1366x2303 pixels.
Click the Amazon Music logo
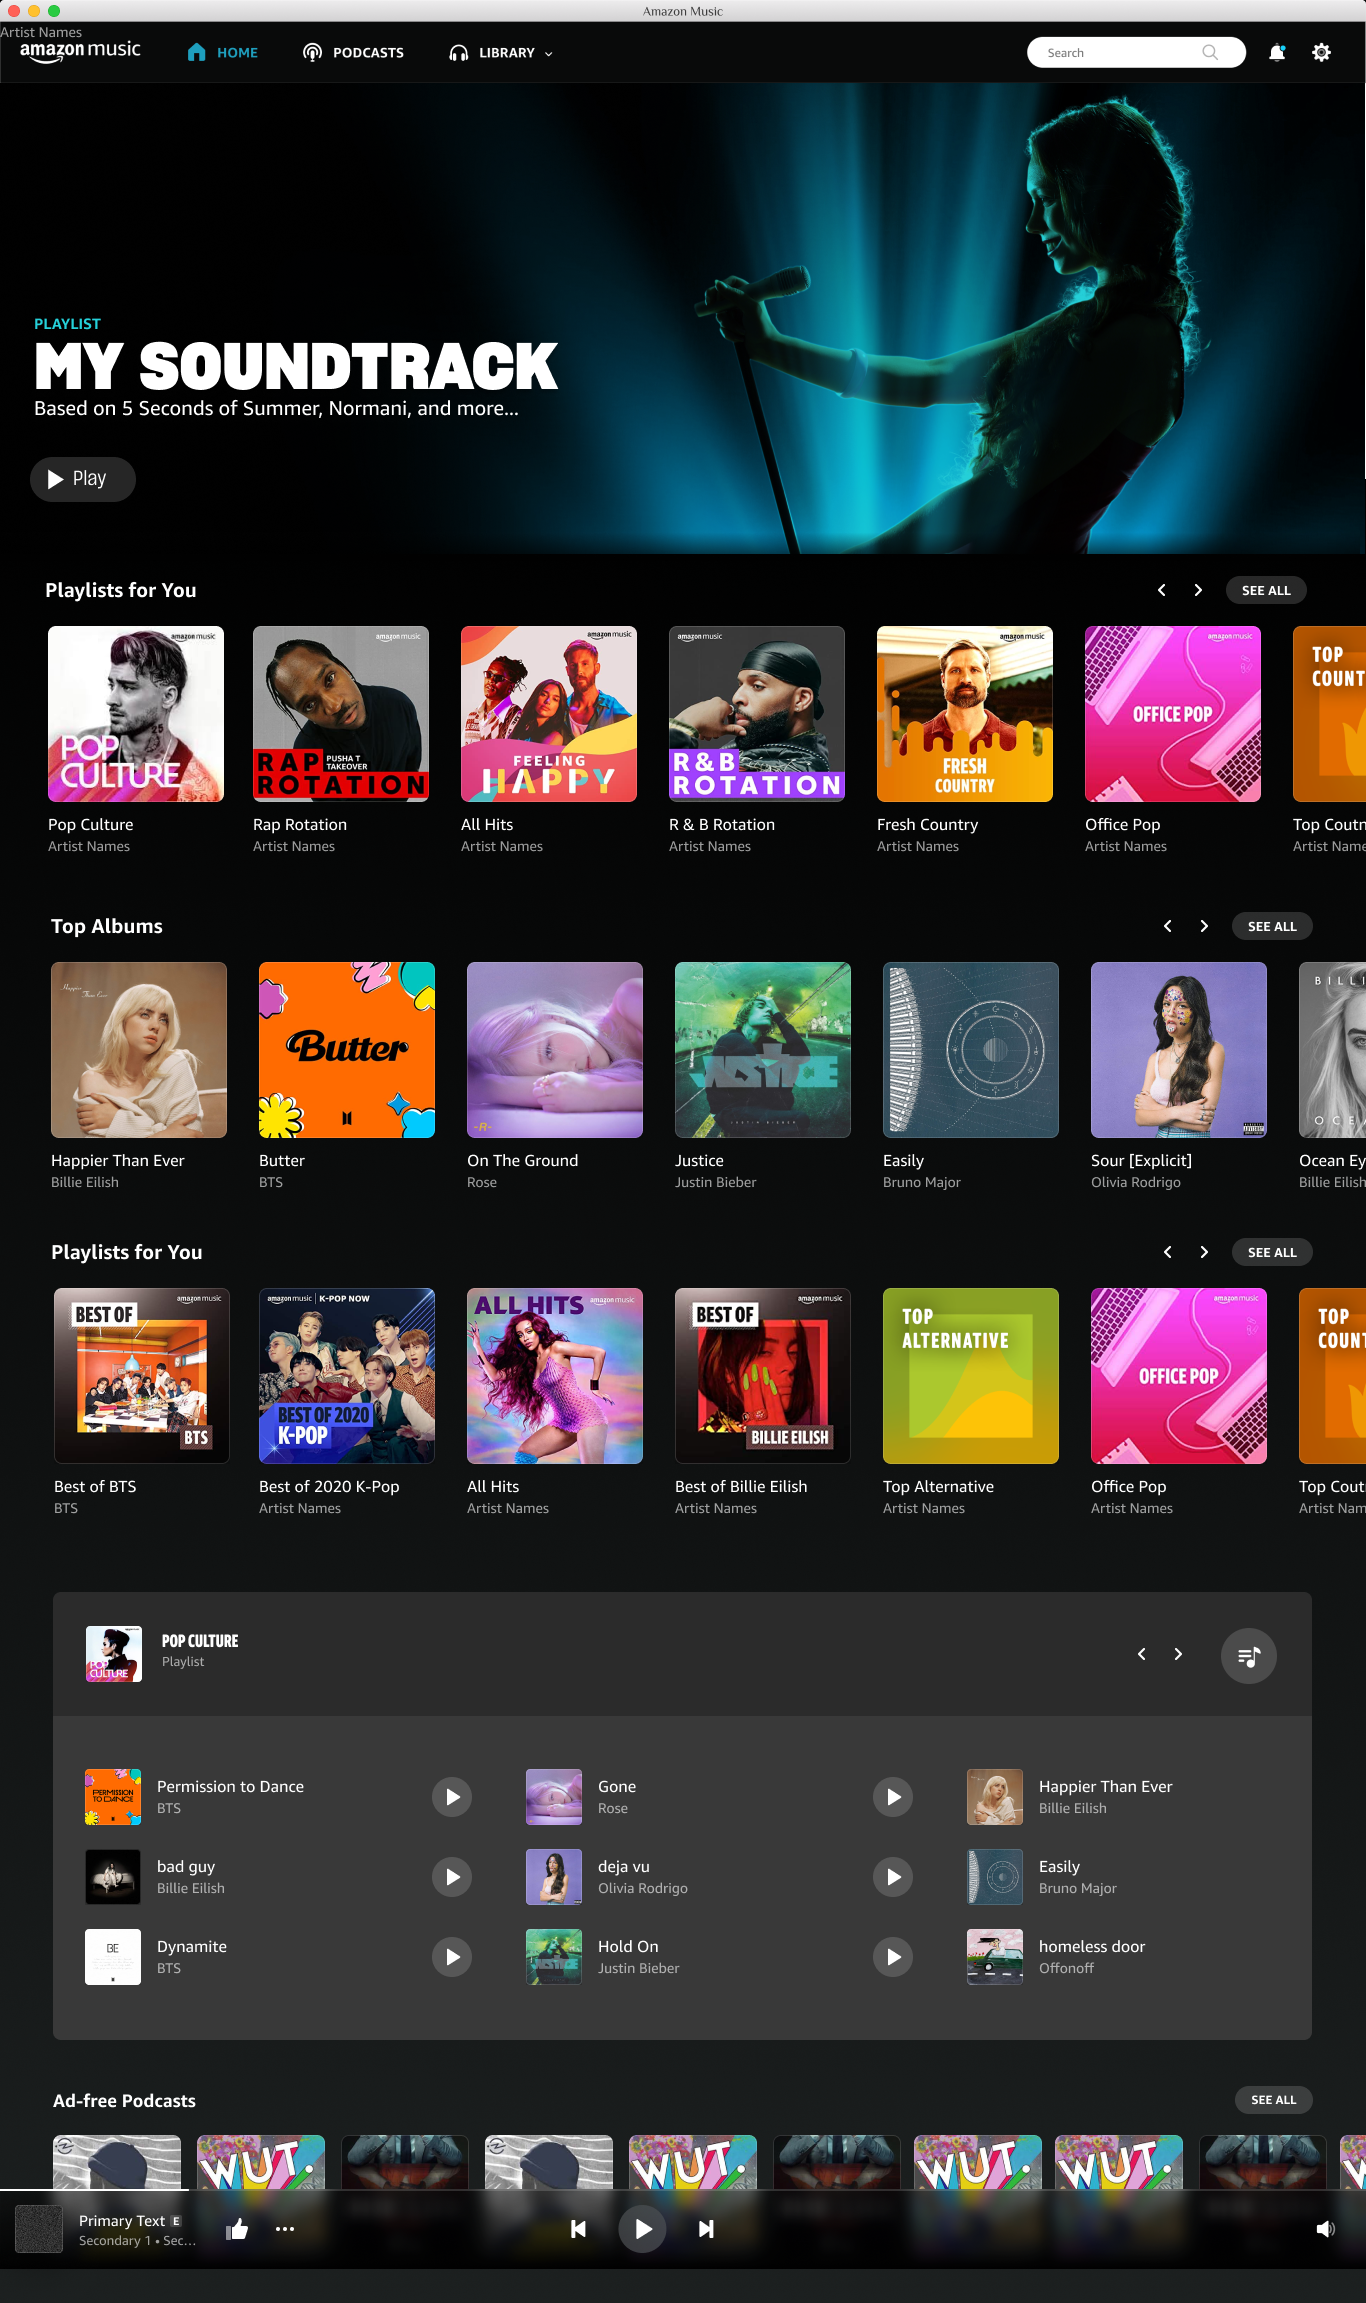click(80, 51)
